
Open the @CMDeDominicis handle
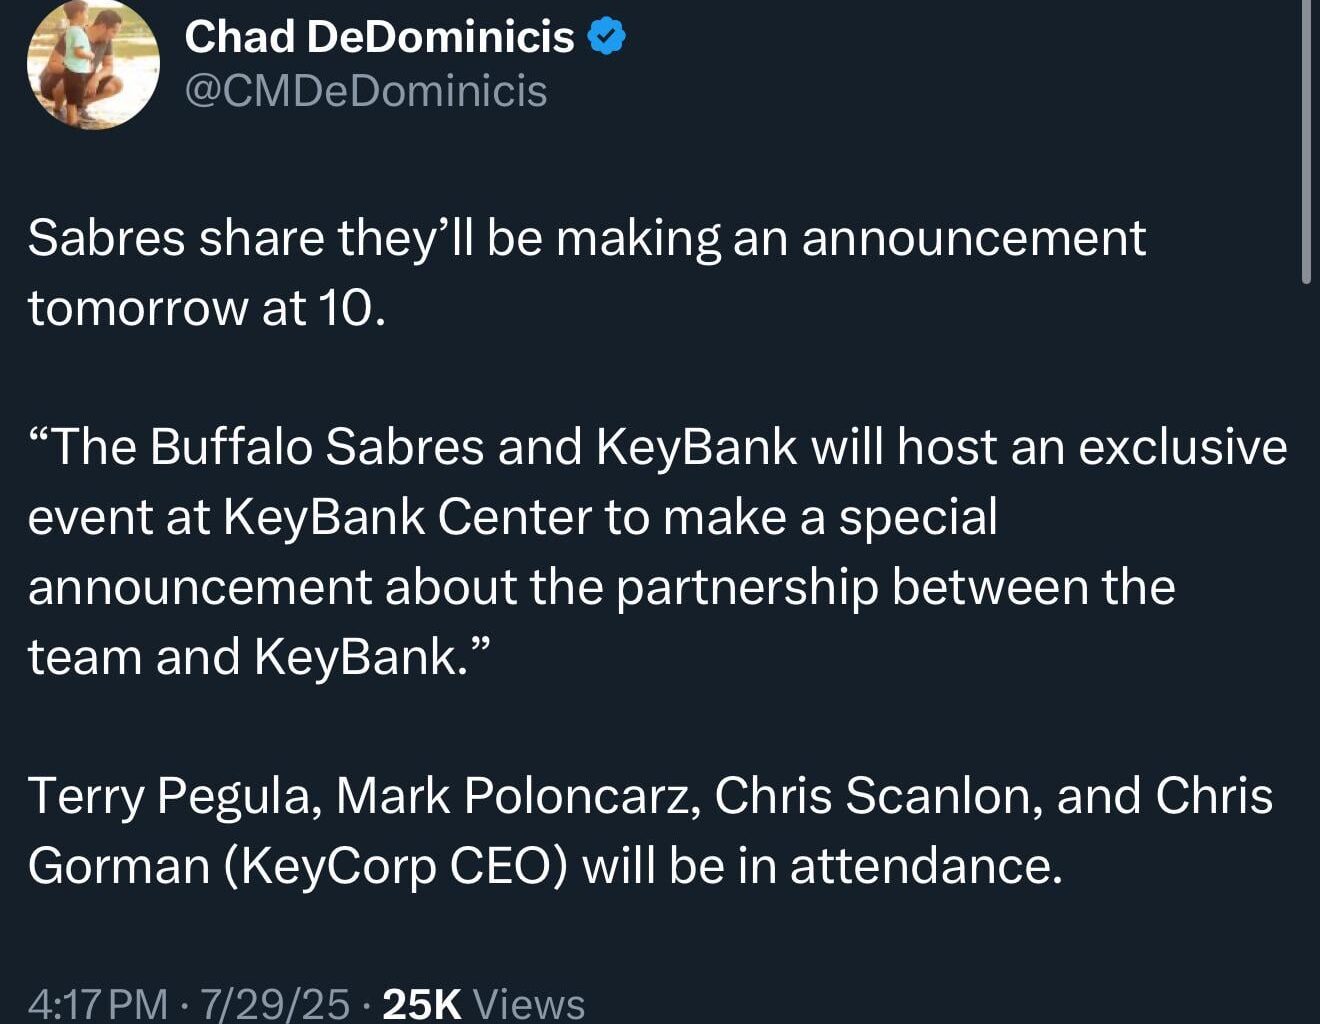click(365, 92)
